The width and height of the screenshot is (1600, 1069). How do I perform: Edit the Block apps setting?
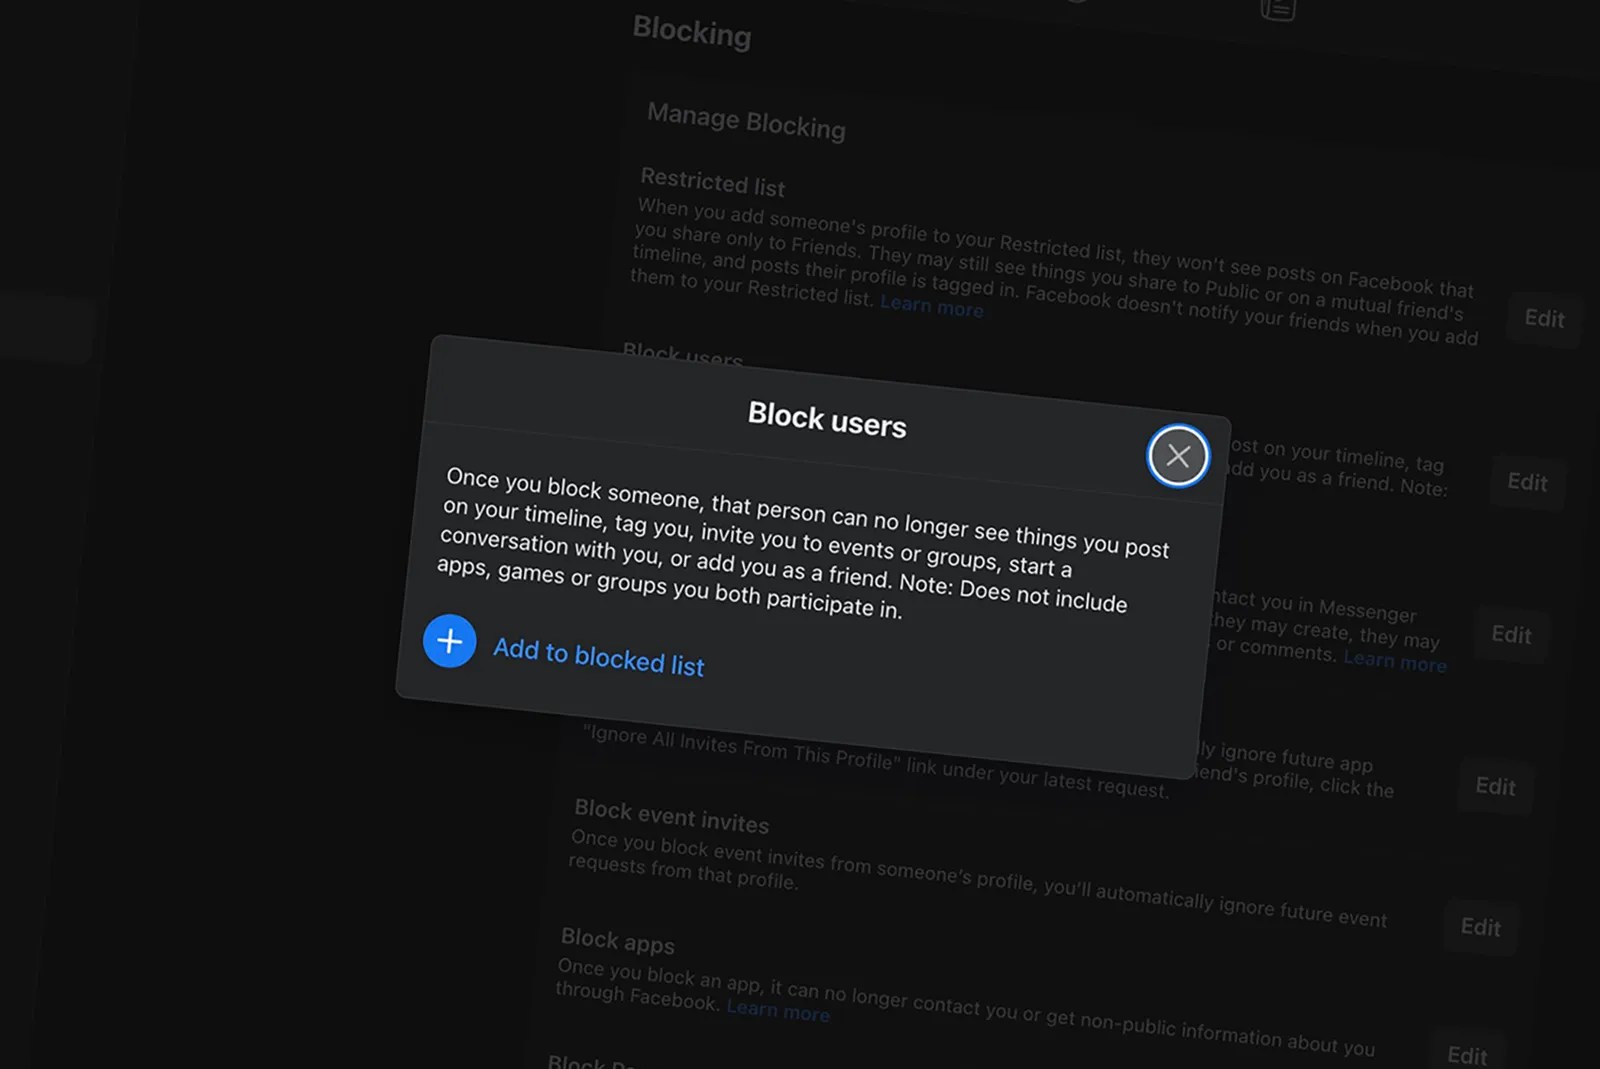[1467, 1054]
